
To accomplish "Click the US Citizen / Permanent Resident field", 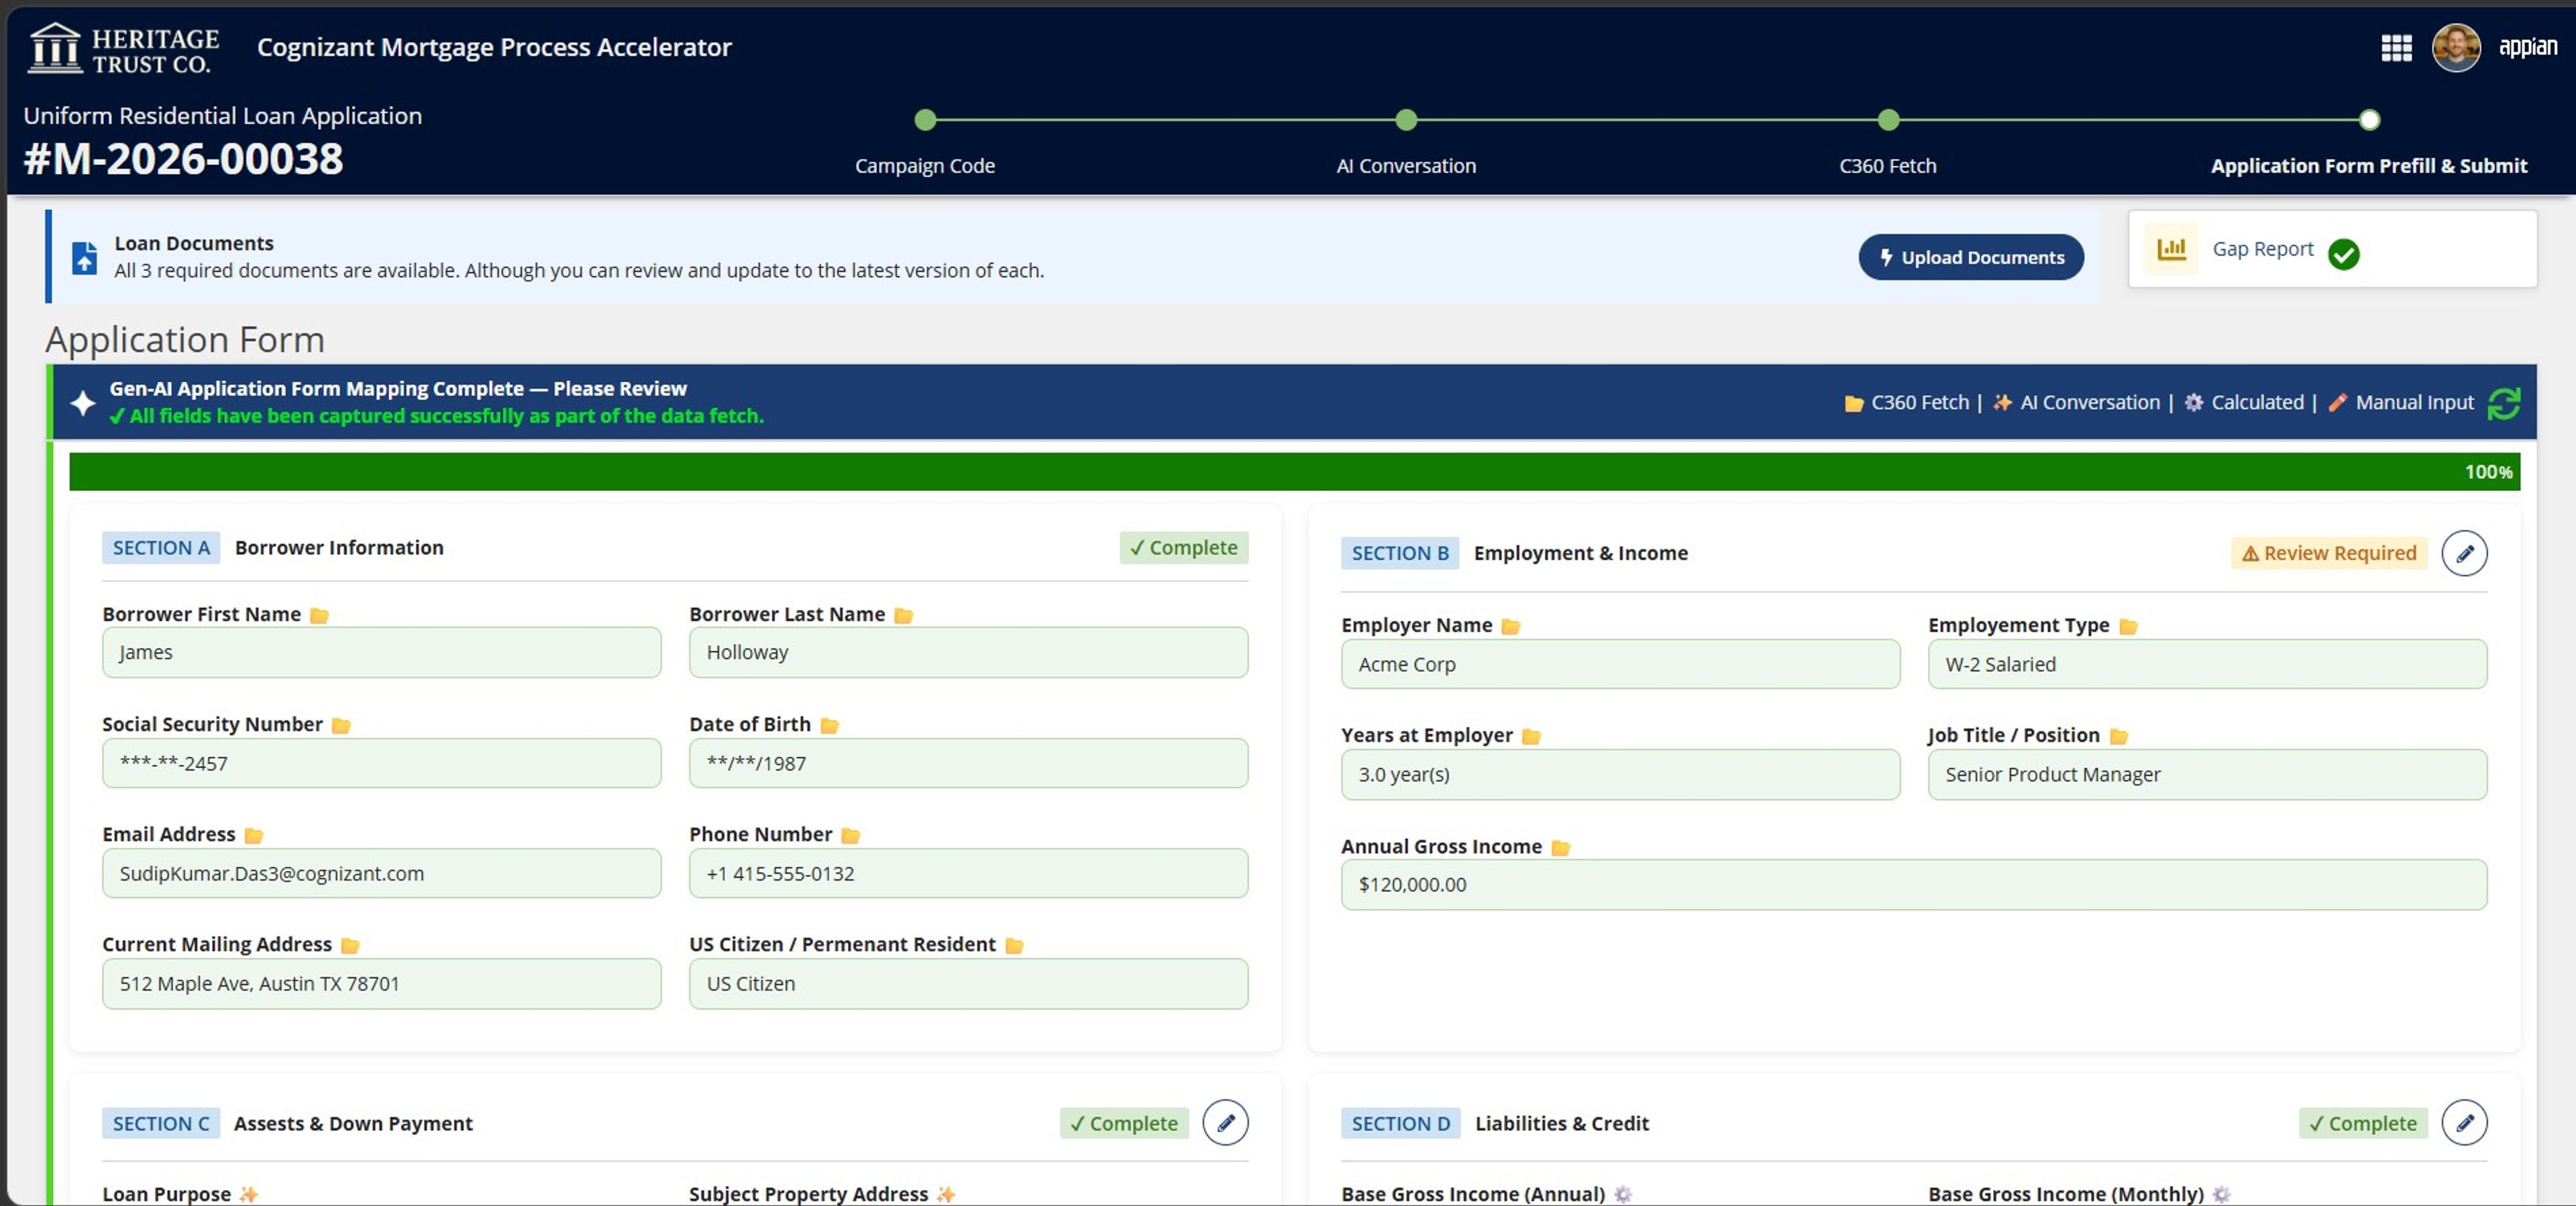I will pos(968,983).
